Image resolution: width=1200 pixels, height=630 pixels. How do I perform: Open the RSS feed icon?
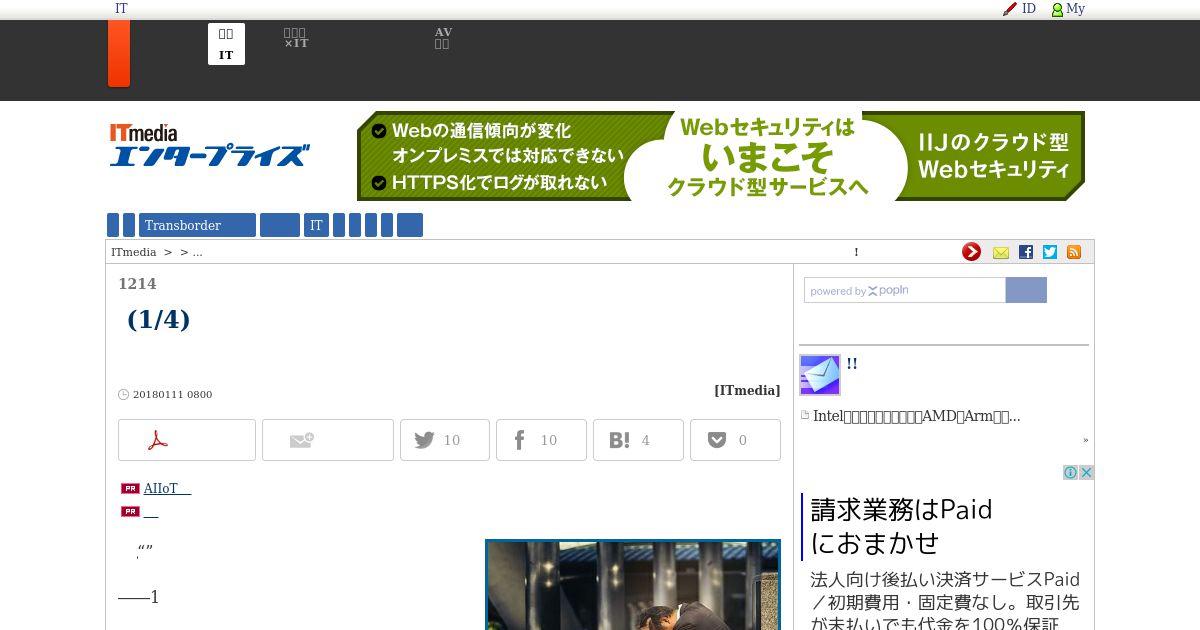(1074, 252)
